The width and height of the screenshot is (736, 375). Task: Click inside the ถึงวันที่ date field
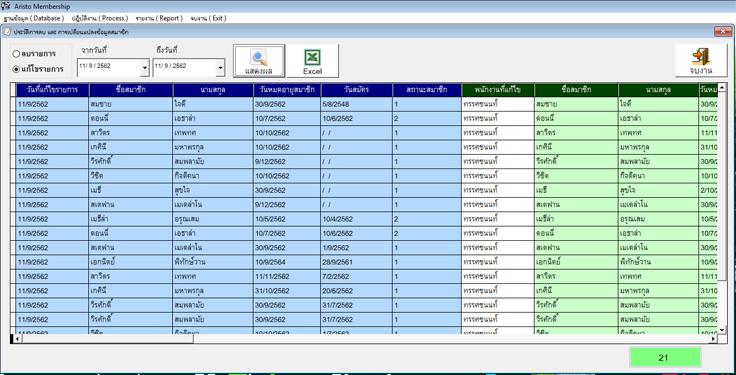tap(184, 68)
